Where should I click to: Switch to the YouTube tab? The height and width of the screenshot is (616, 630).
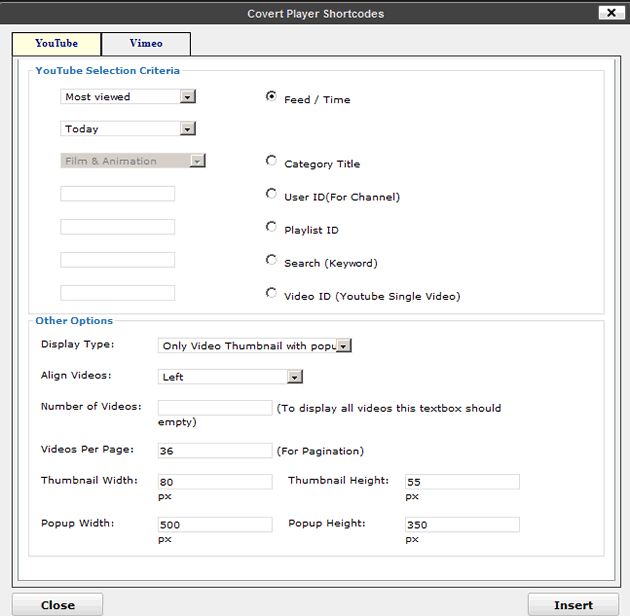coord(57,44)
